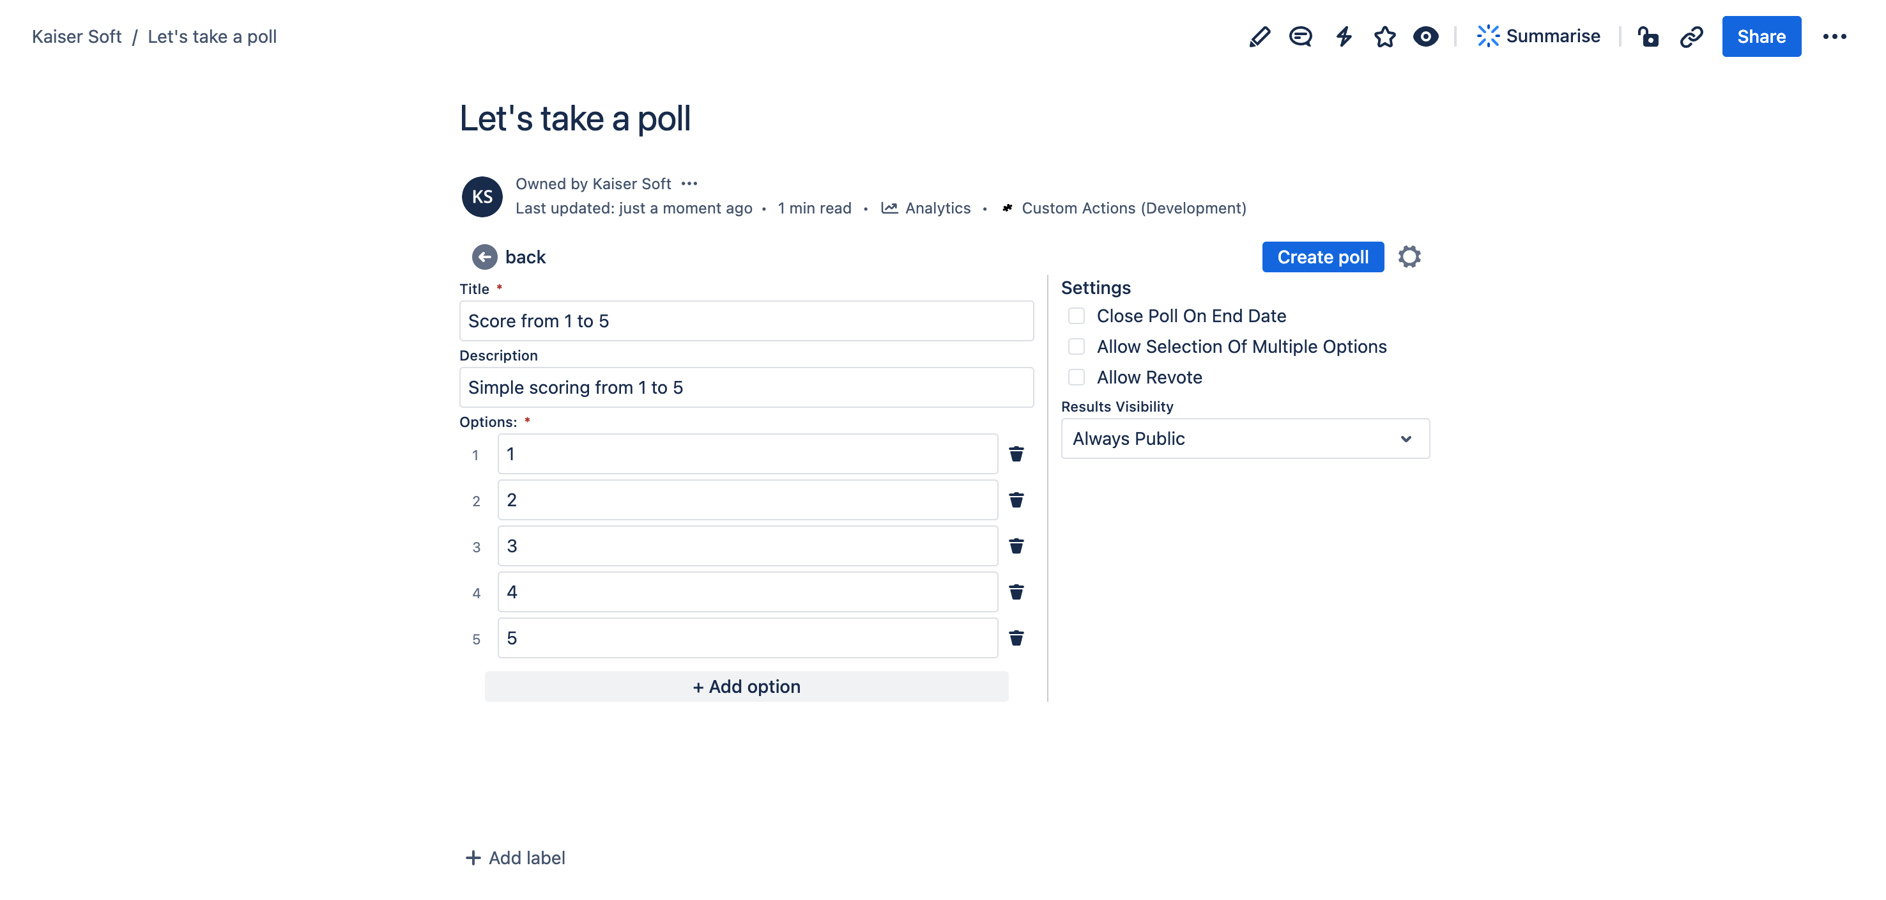1886x900 pixels.
Task: Open the inline comments icon
Action: 1300,37
